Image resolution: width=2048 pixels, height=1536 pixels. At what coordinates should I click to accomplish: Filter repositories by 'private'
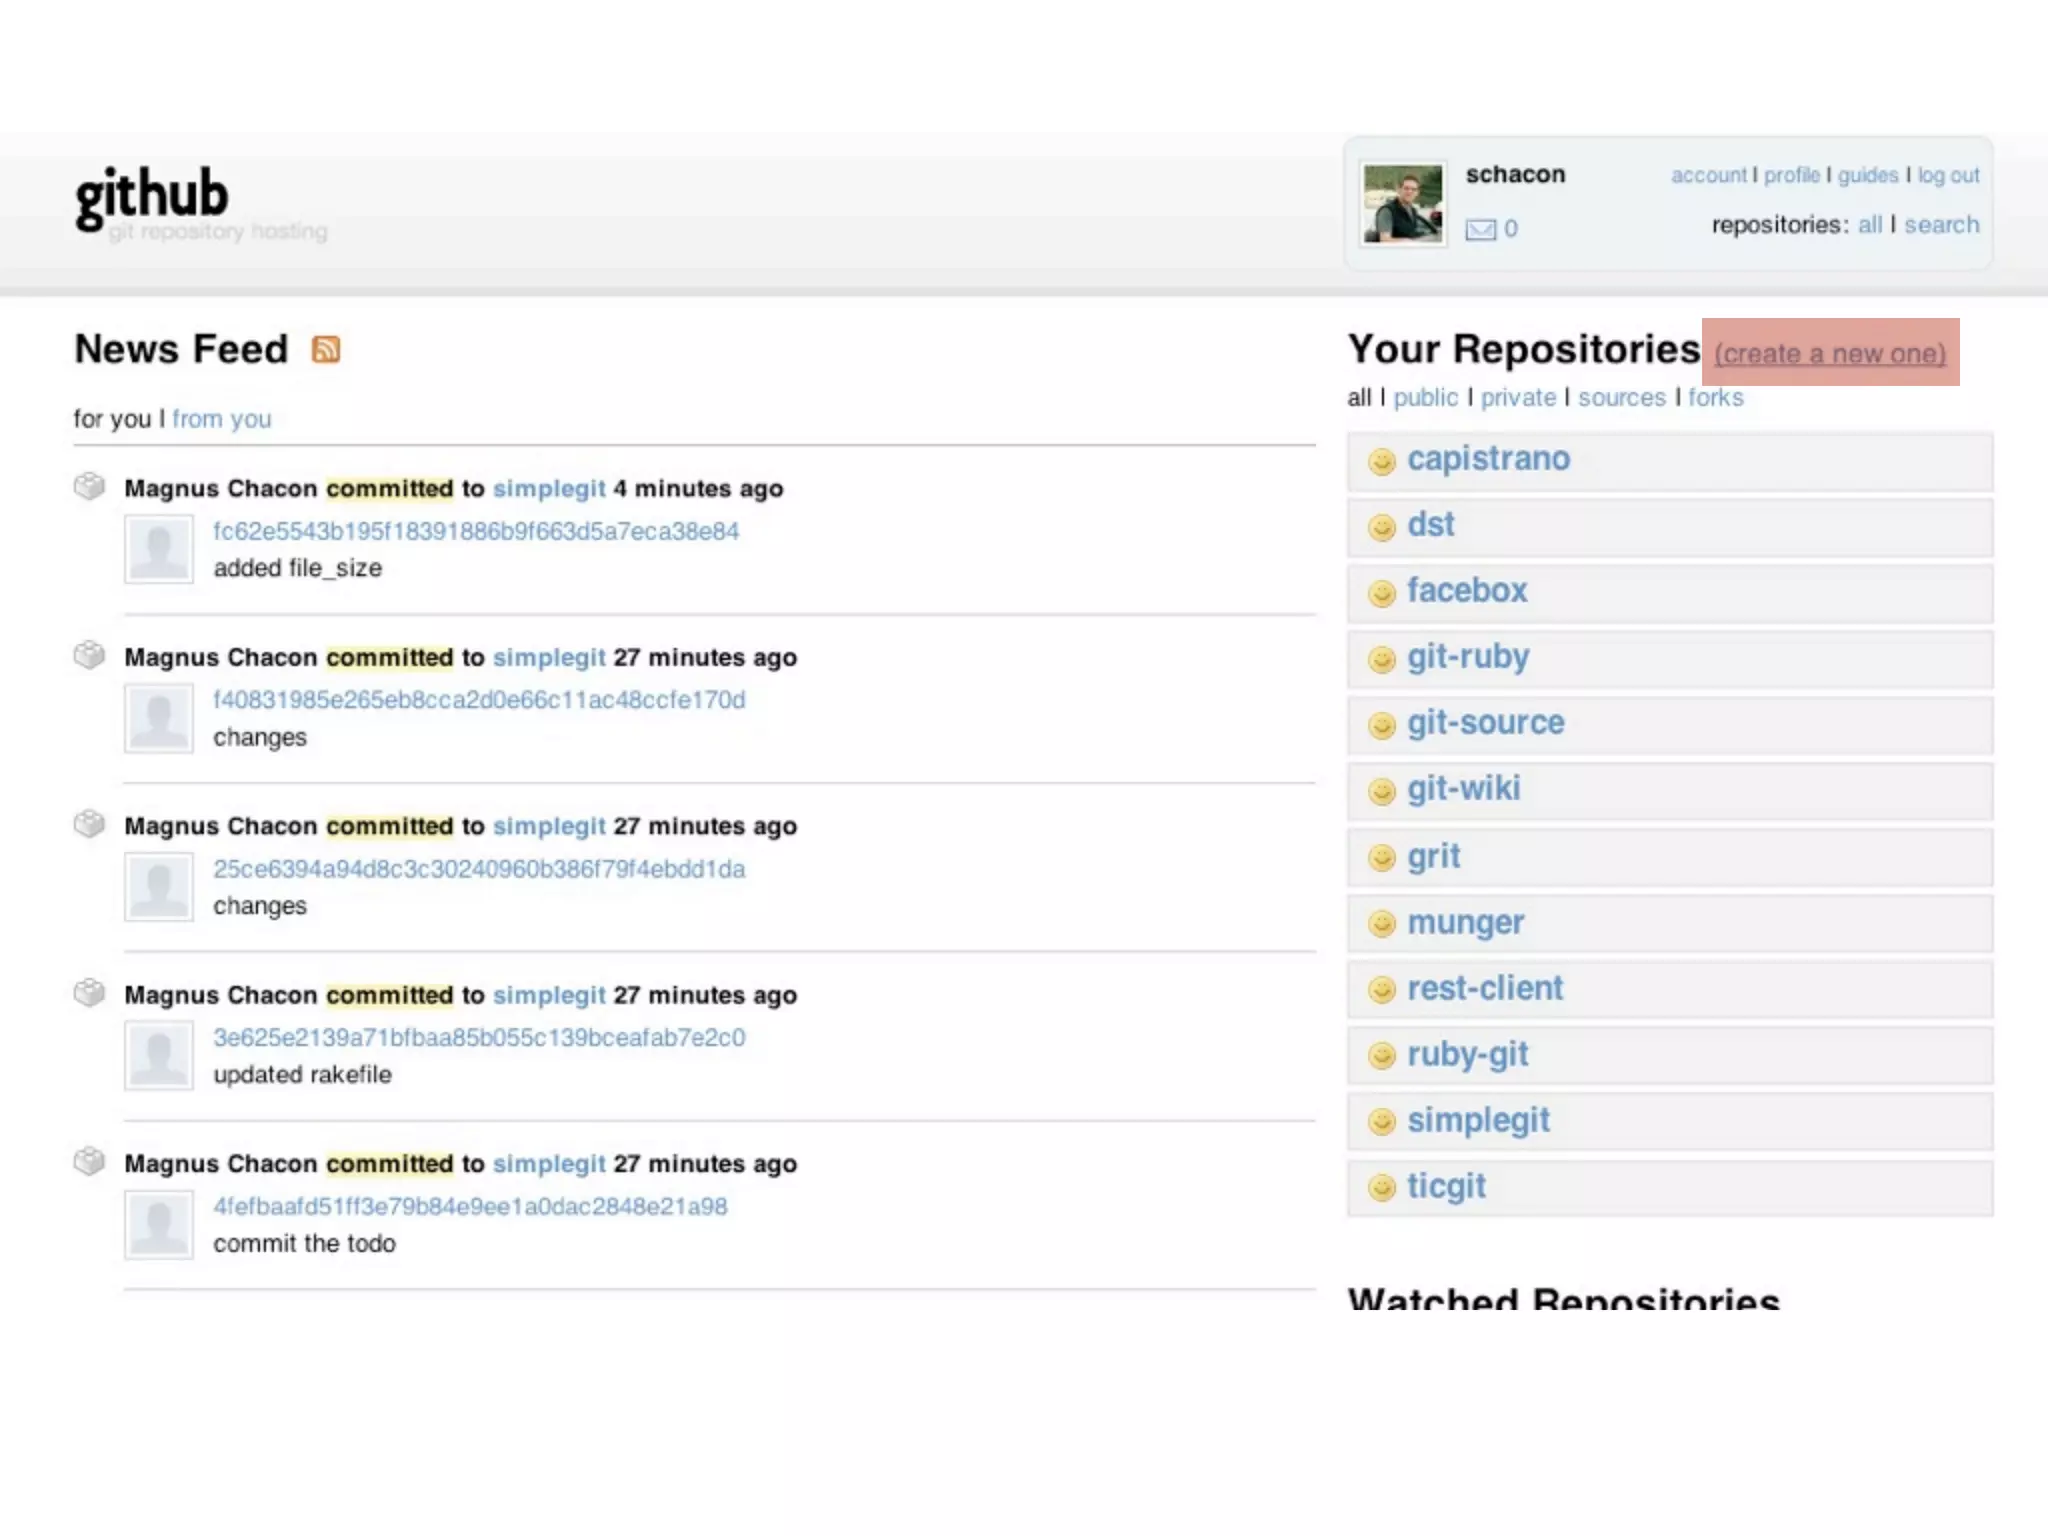pyautogui.click(x=1518, y=398)
